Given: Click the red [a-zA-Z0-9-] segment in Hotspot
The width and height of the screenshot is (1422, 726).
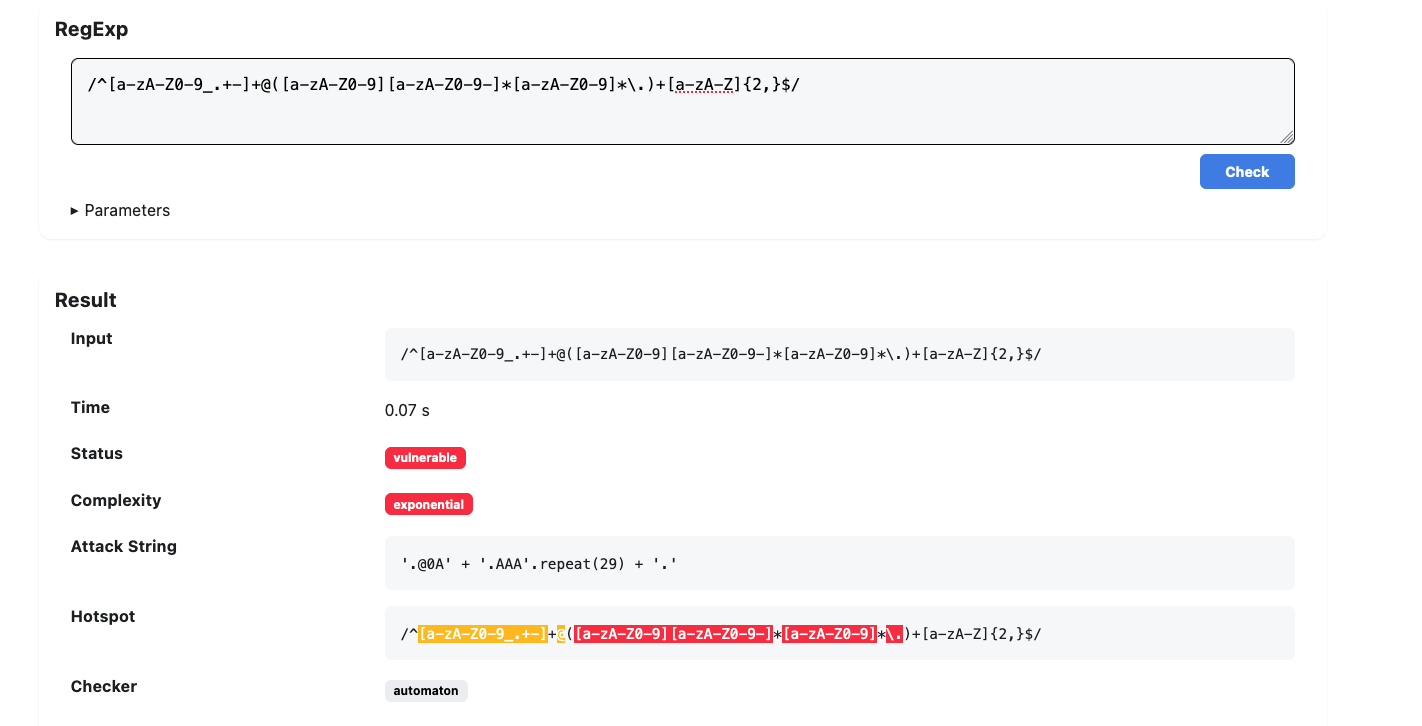Looking at the screenshot, I should [x=720, y=634].
